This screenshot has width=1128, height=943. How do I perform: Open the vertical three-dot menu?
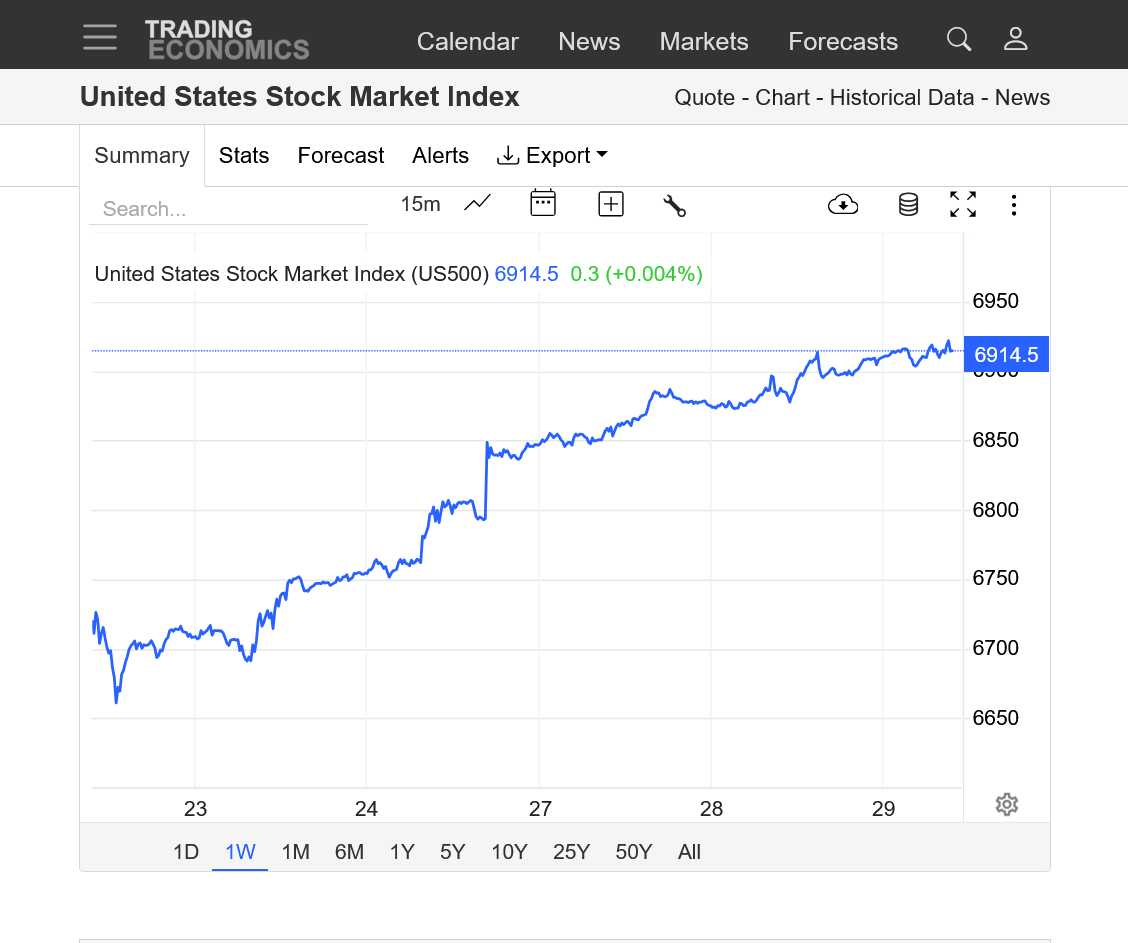(x=1014, y=205)
